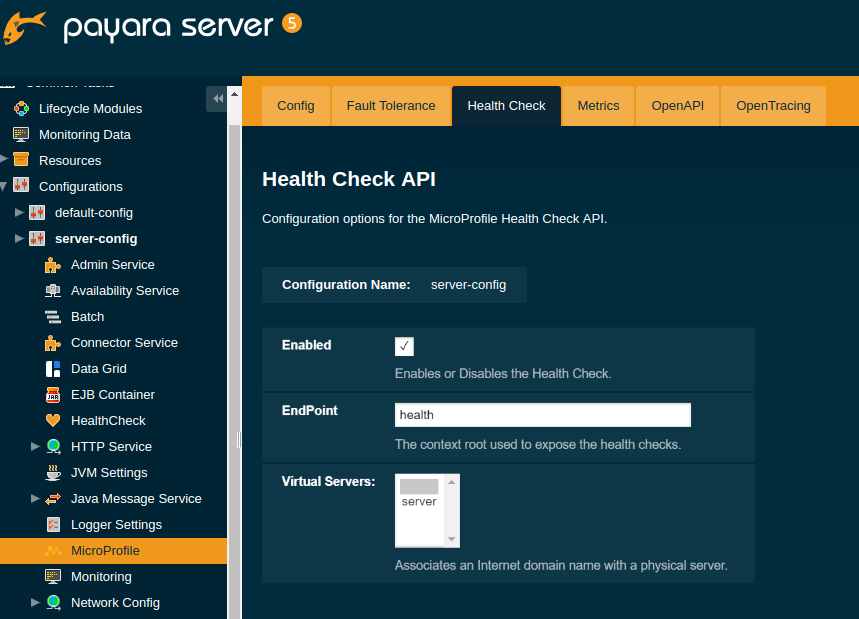Click the Lifecycle Modules icon
This screenshot has width=859, height=619.
click(x=21, y=108)
